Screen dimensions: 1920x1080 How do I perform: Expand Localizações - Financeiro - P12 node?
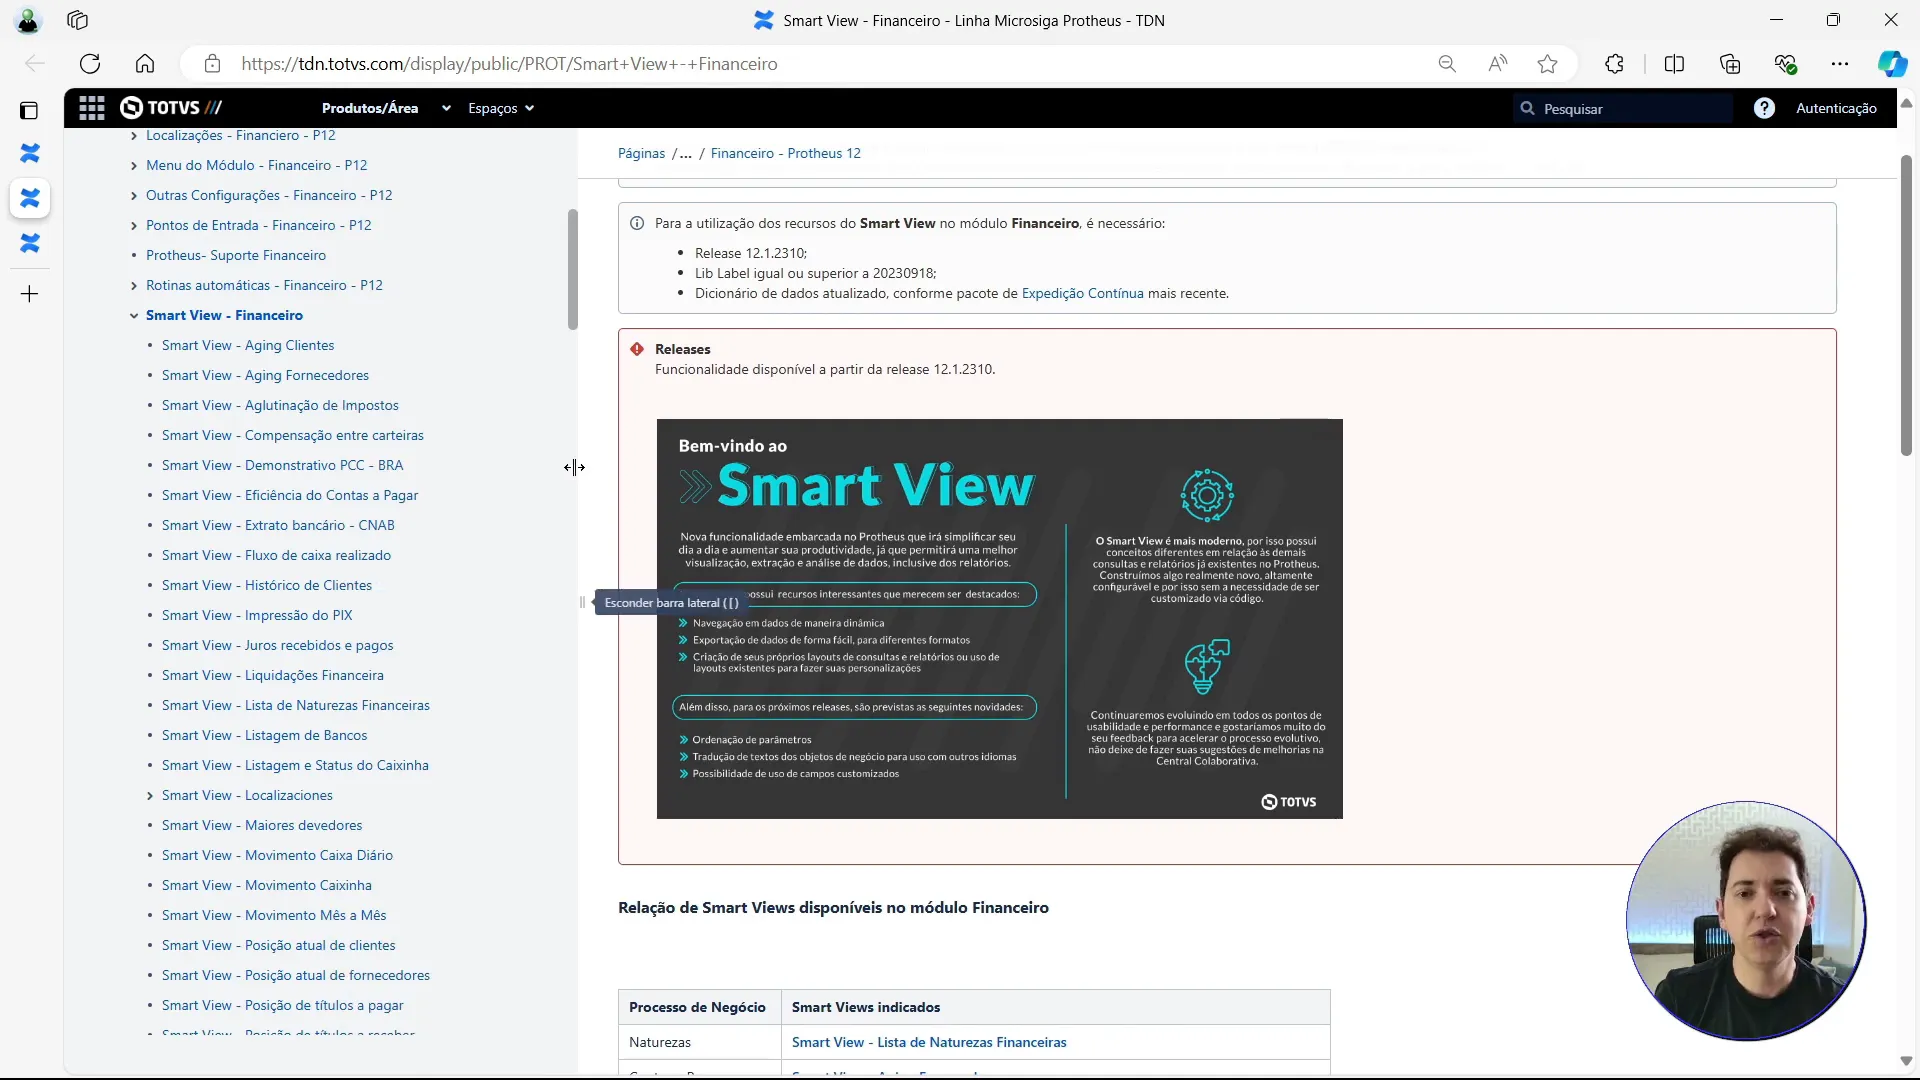[x=134, y=136]
